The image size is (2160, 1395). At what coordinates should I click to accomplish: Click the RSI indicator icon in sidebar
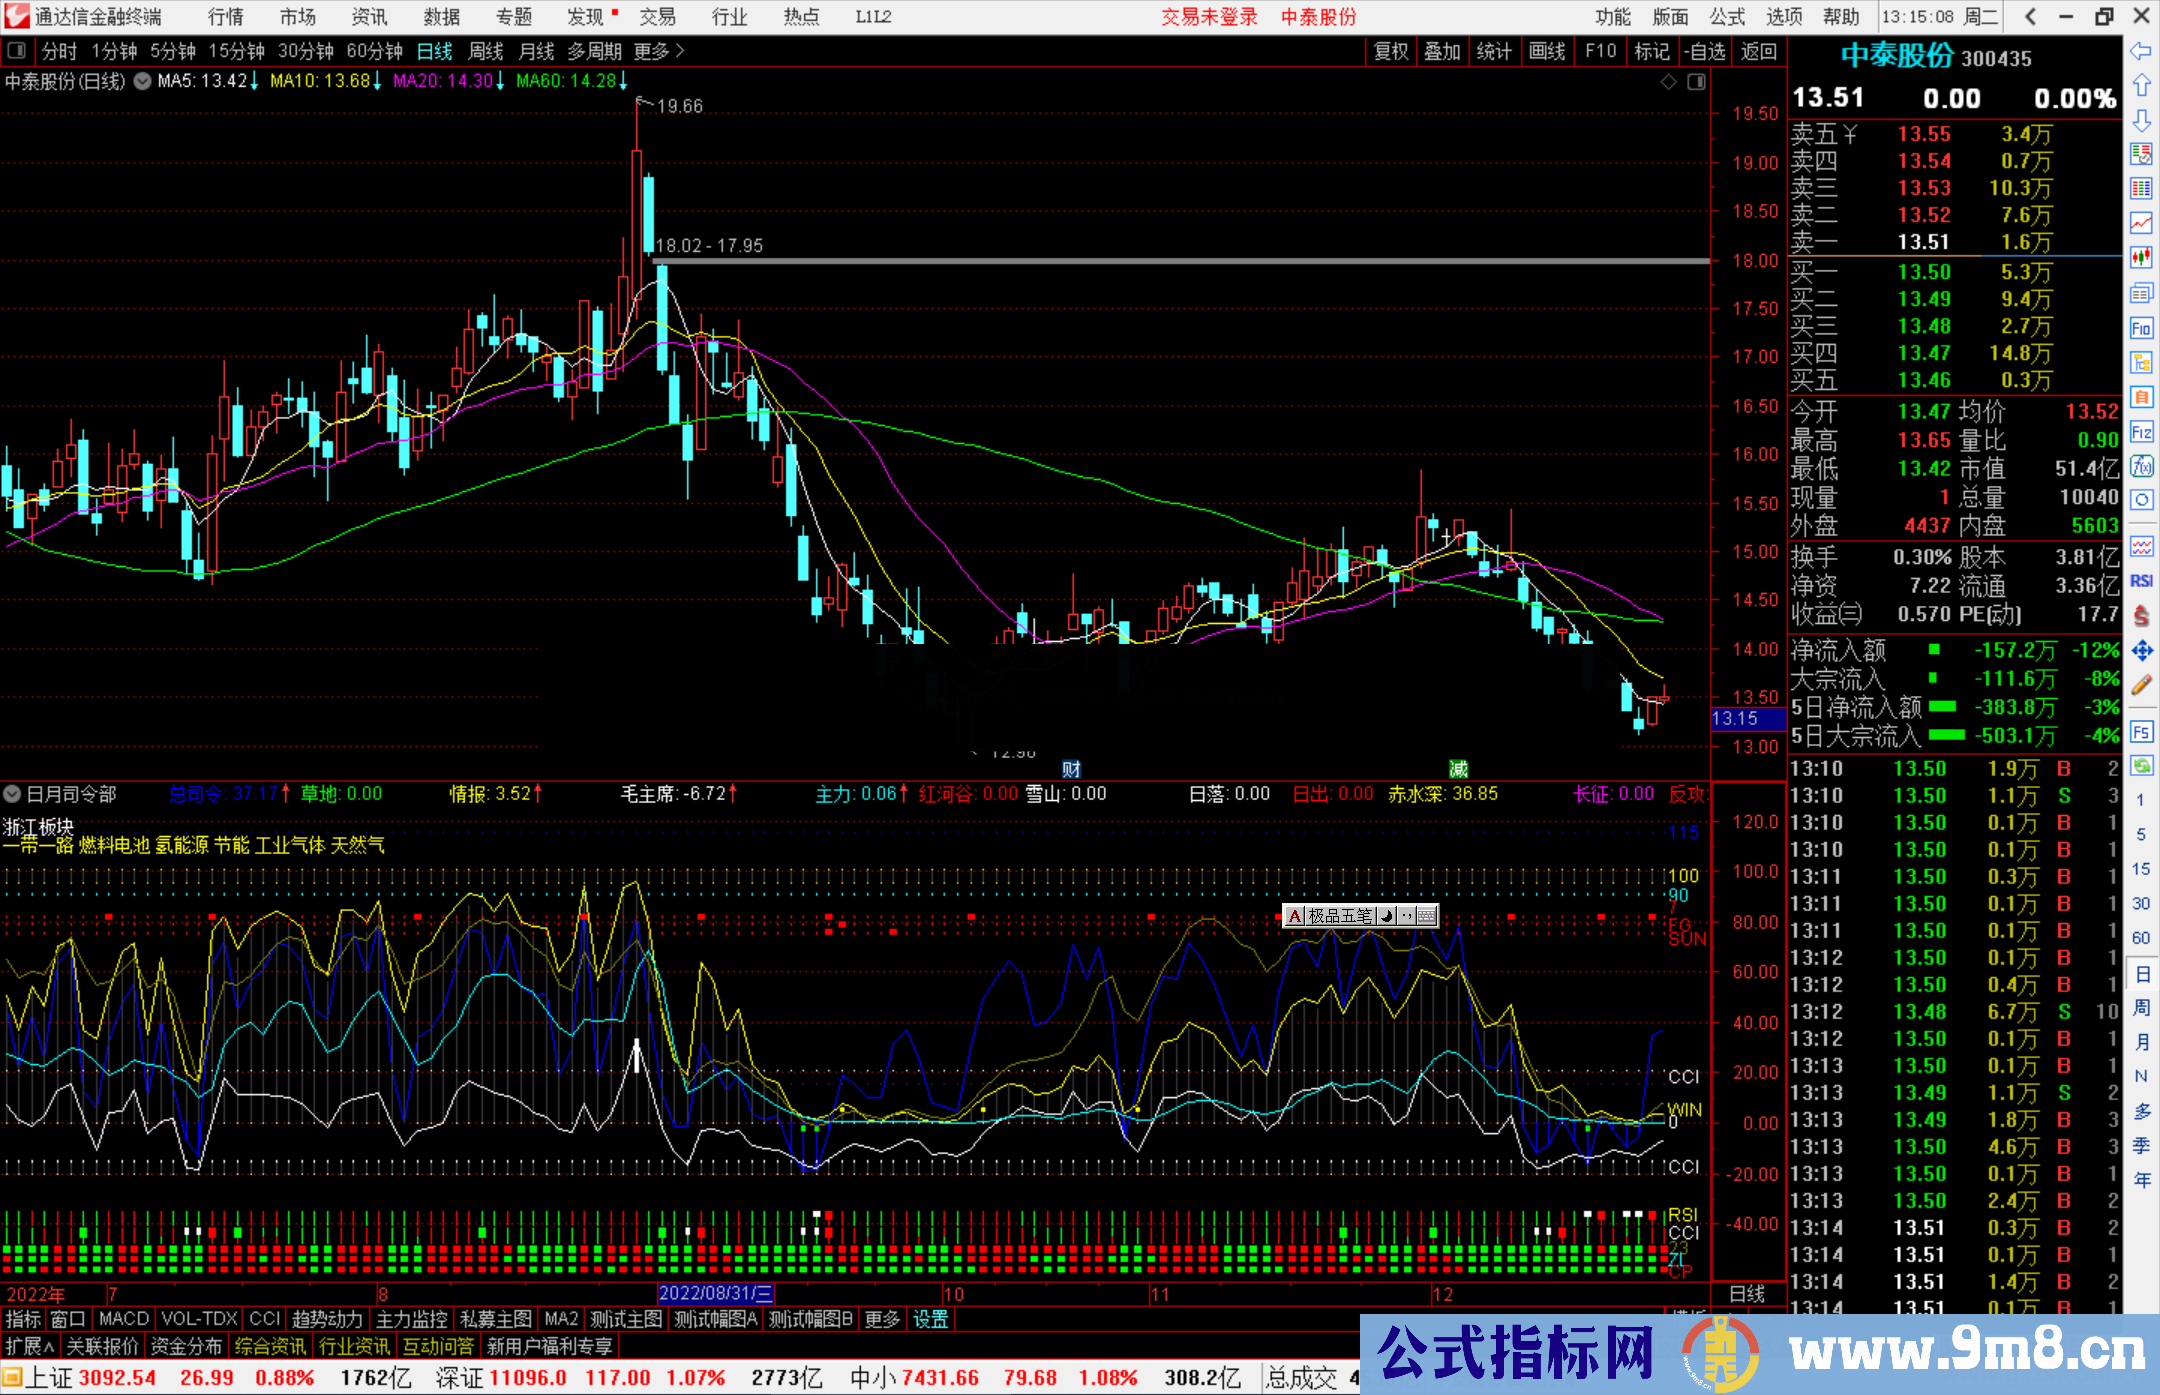click(x=2141, y=581)
